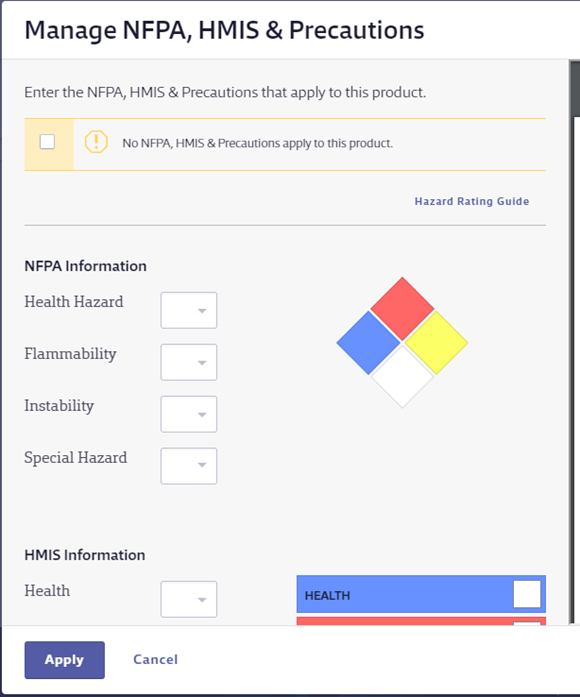Click the red flammability diamond
This screenshot has width=580, height=697.
click(x=402, y=308)
